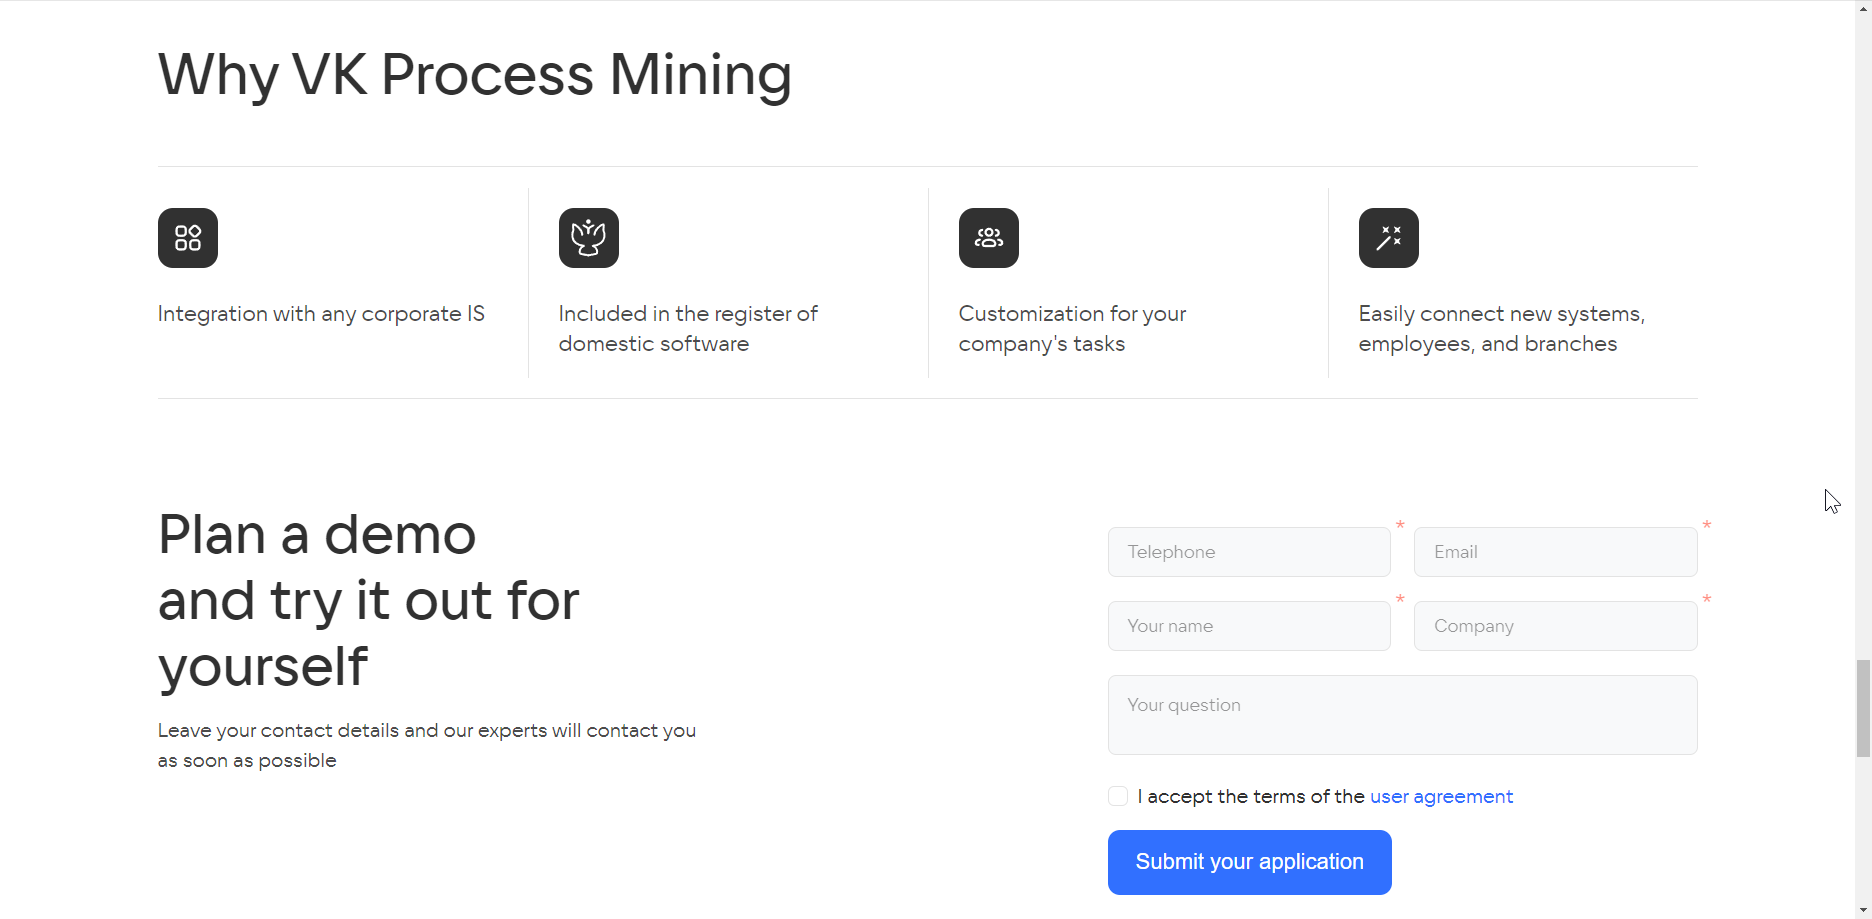Viewport: 1872px width, 919px height.
Task: Click the domestic software register emblem icon
Action: [x=589, y=238]
